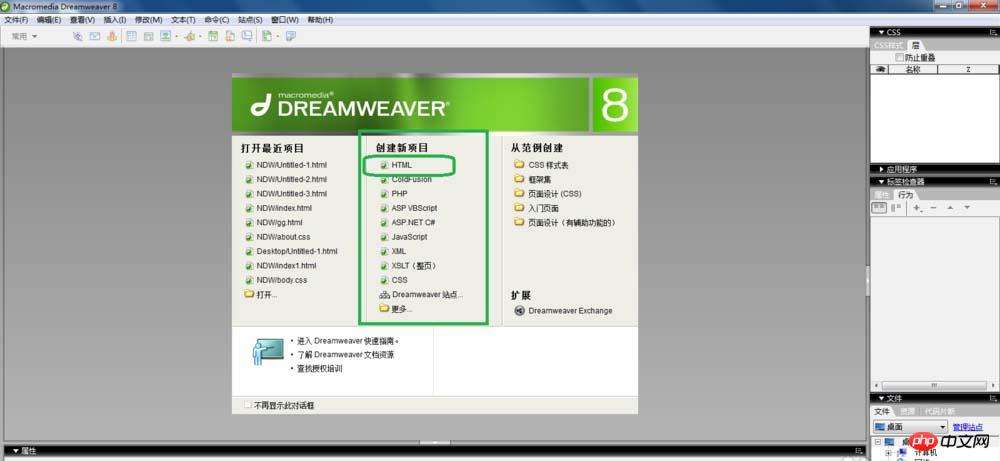Open the 站点(S) menu
Screen dimensions: 1000x461
click(250, 20)
